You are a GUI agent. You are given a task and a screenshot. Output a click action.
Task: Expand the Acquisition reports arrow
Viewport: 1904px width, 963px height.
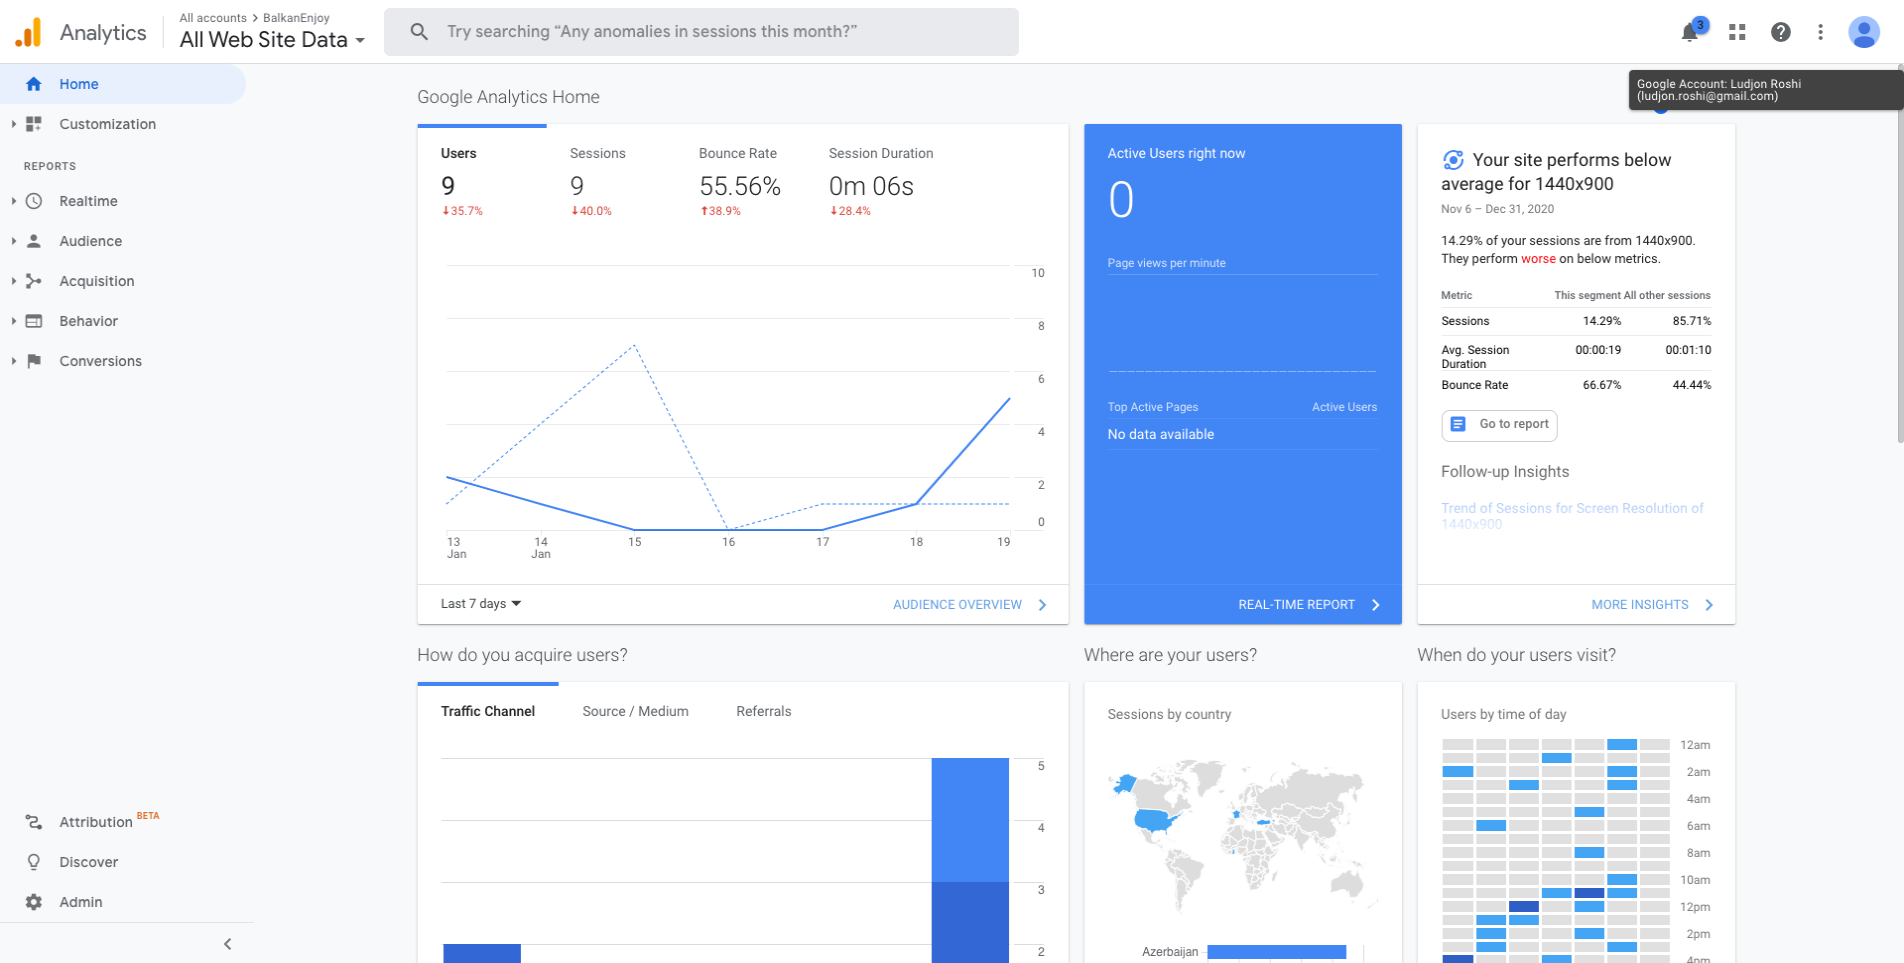pyautogui.click(x=13, y=281)
